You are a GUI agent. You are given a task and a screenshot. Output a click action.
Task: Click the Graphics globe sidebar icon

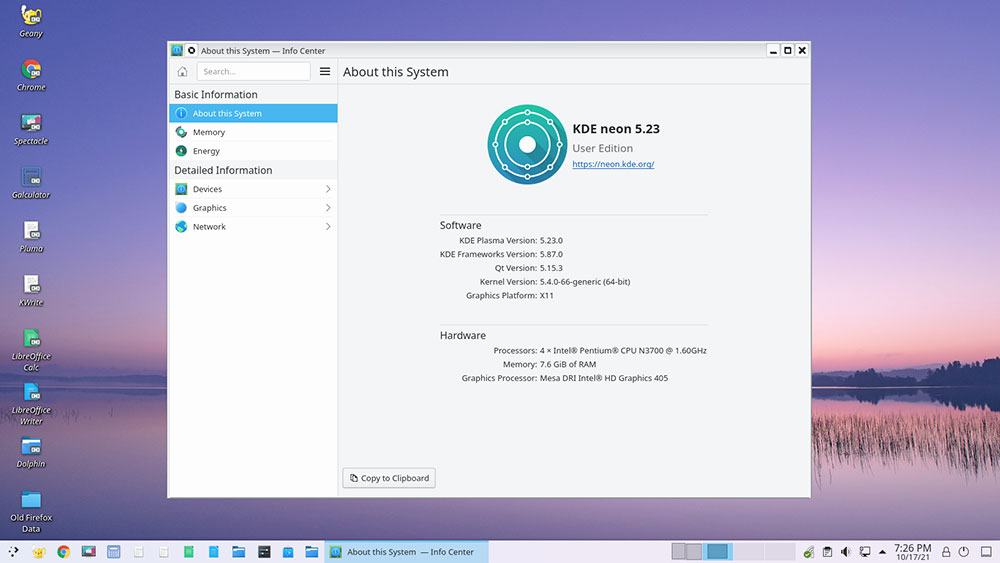(181, 208)
